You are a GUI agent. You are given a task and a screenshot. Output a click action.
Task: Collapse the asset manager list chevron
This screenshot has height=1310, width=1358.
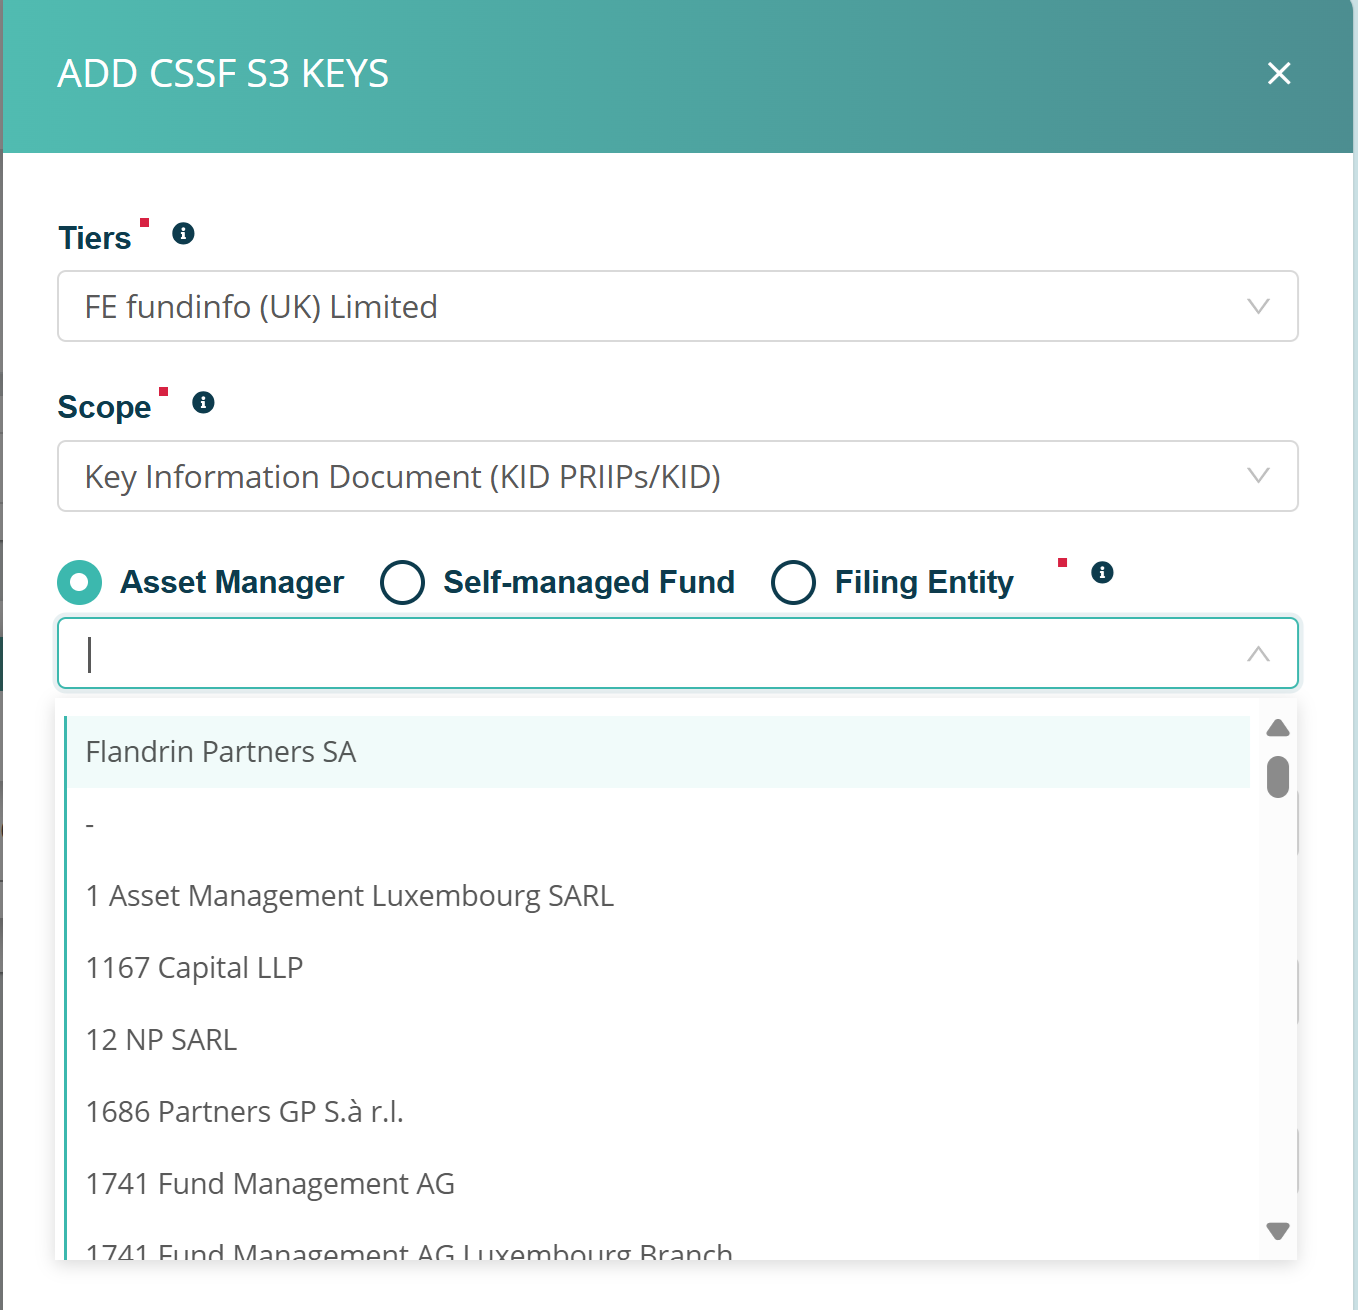point(1258,654)
